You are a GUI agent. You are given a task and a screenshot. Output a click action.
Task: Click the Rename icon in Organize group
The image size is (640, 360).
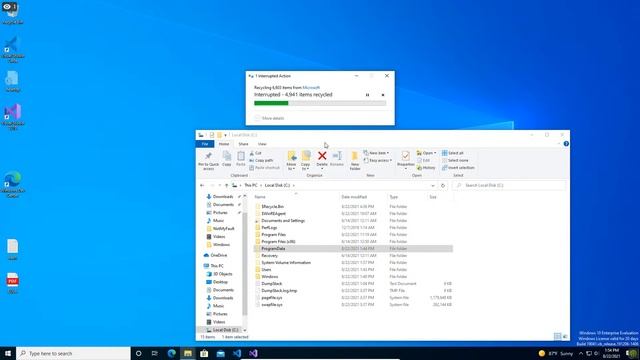click(337, 158)
